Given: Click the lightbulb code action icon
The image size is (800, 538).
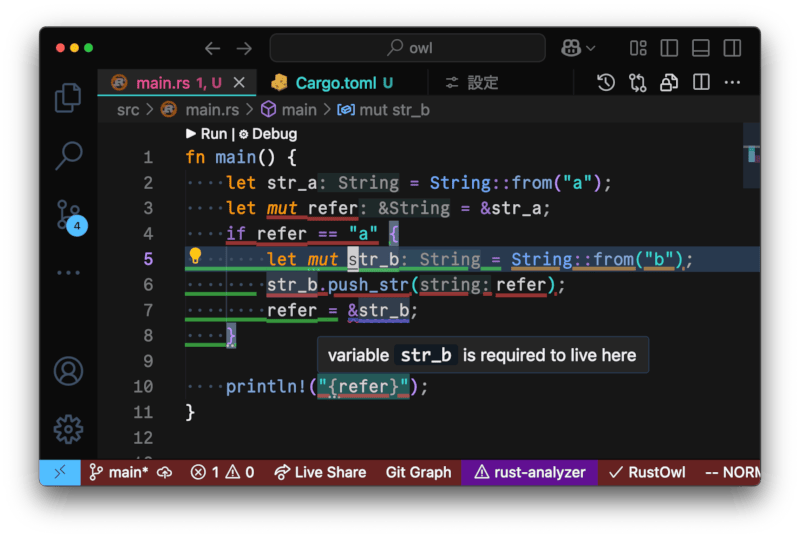Looking at the screenshot, I should coord(196,258).
